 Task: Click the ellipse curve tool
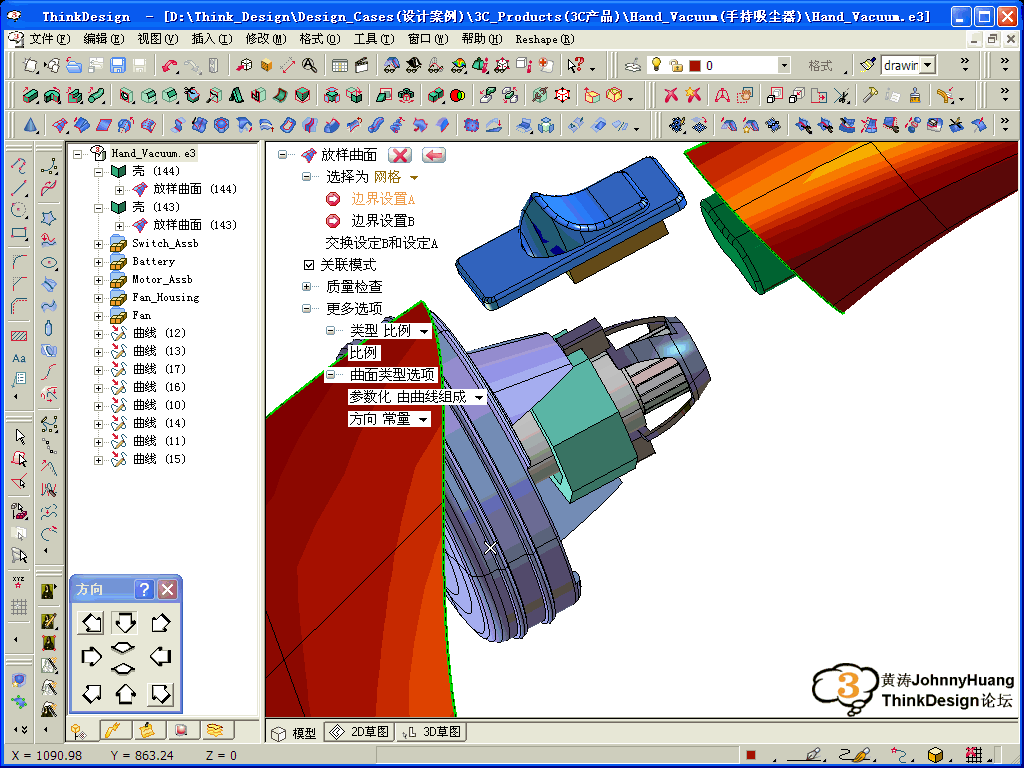[x=48, y=263]
